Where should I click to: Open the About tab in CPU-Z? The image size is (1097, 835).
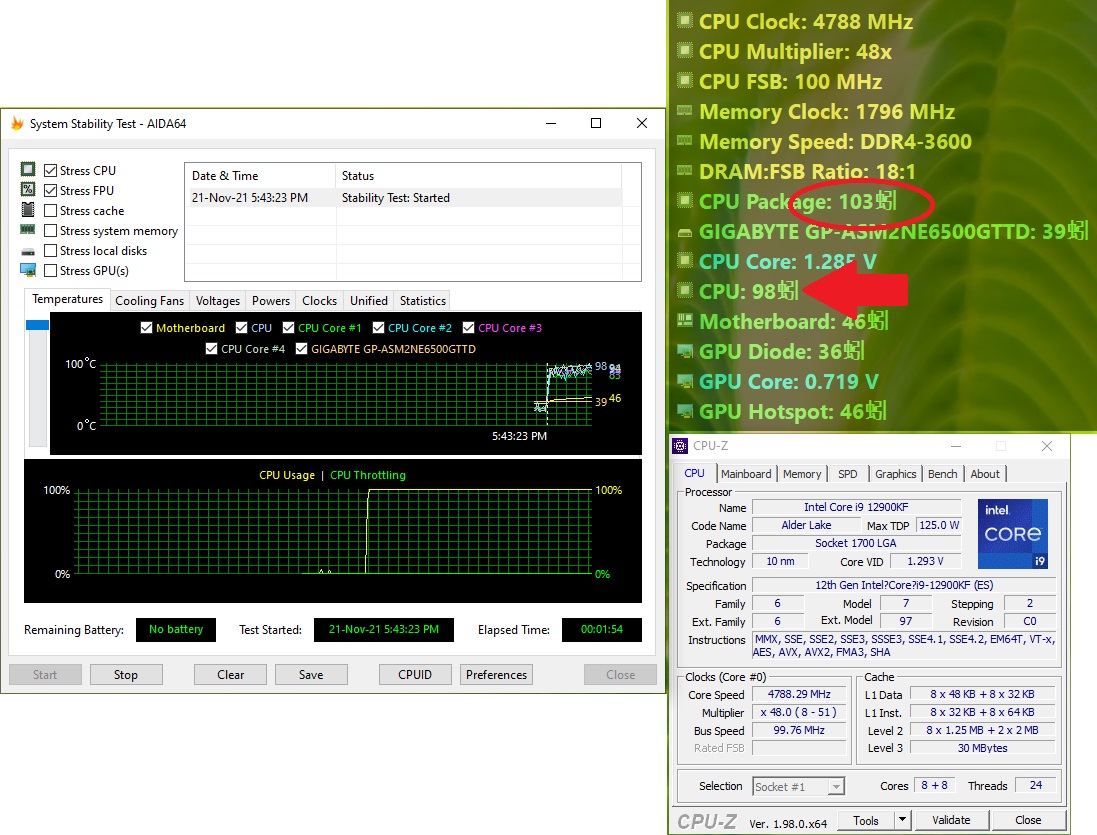(x=985, y=474)
